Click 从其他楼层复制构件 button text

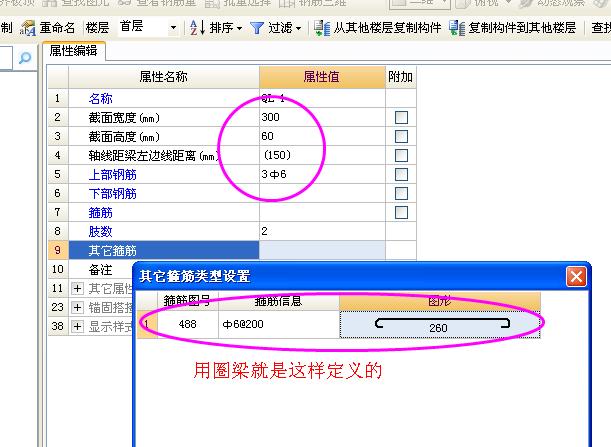(387, 28)
